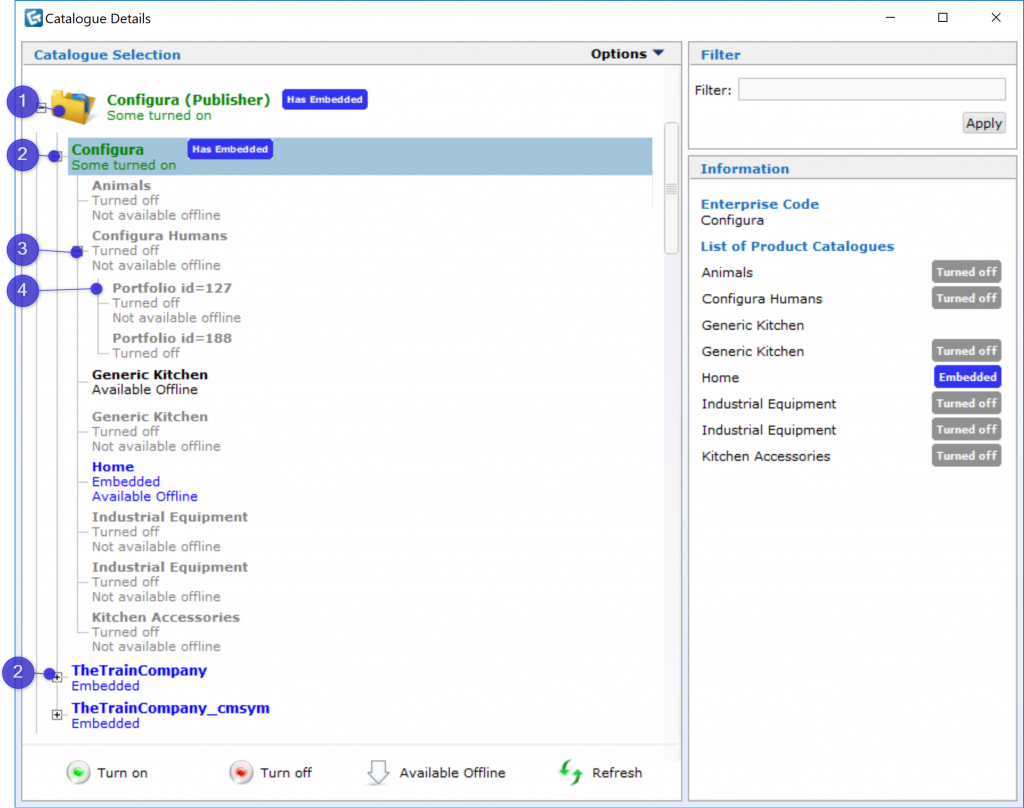Screen dimensions: 1024x808
Task: Click Turned off badge next to Kitchen Accessories
Action: (966, 455)
